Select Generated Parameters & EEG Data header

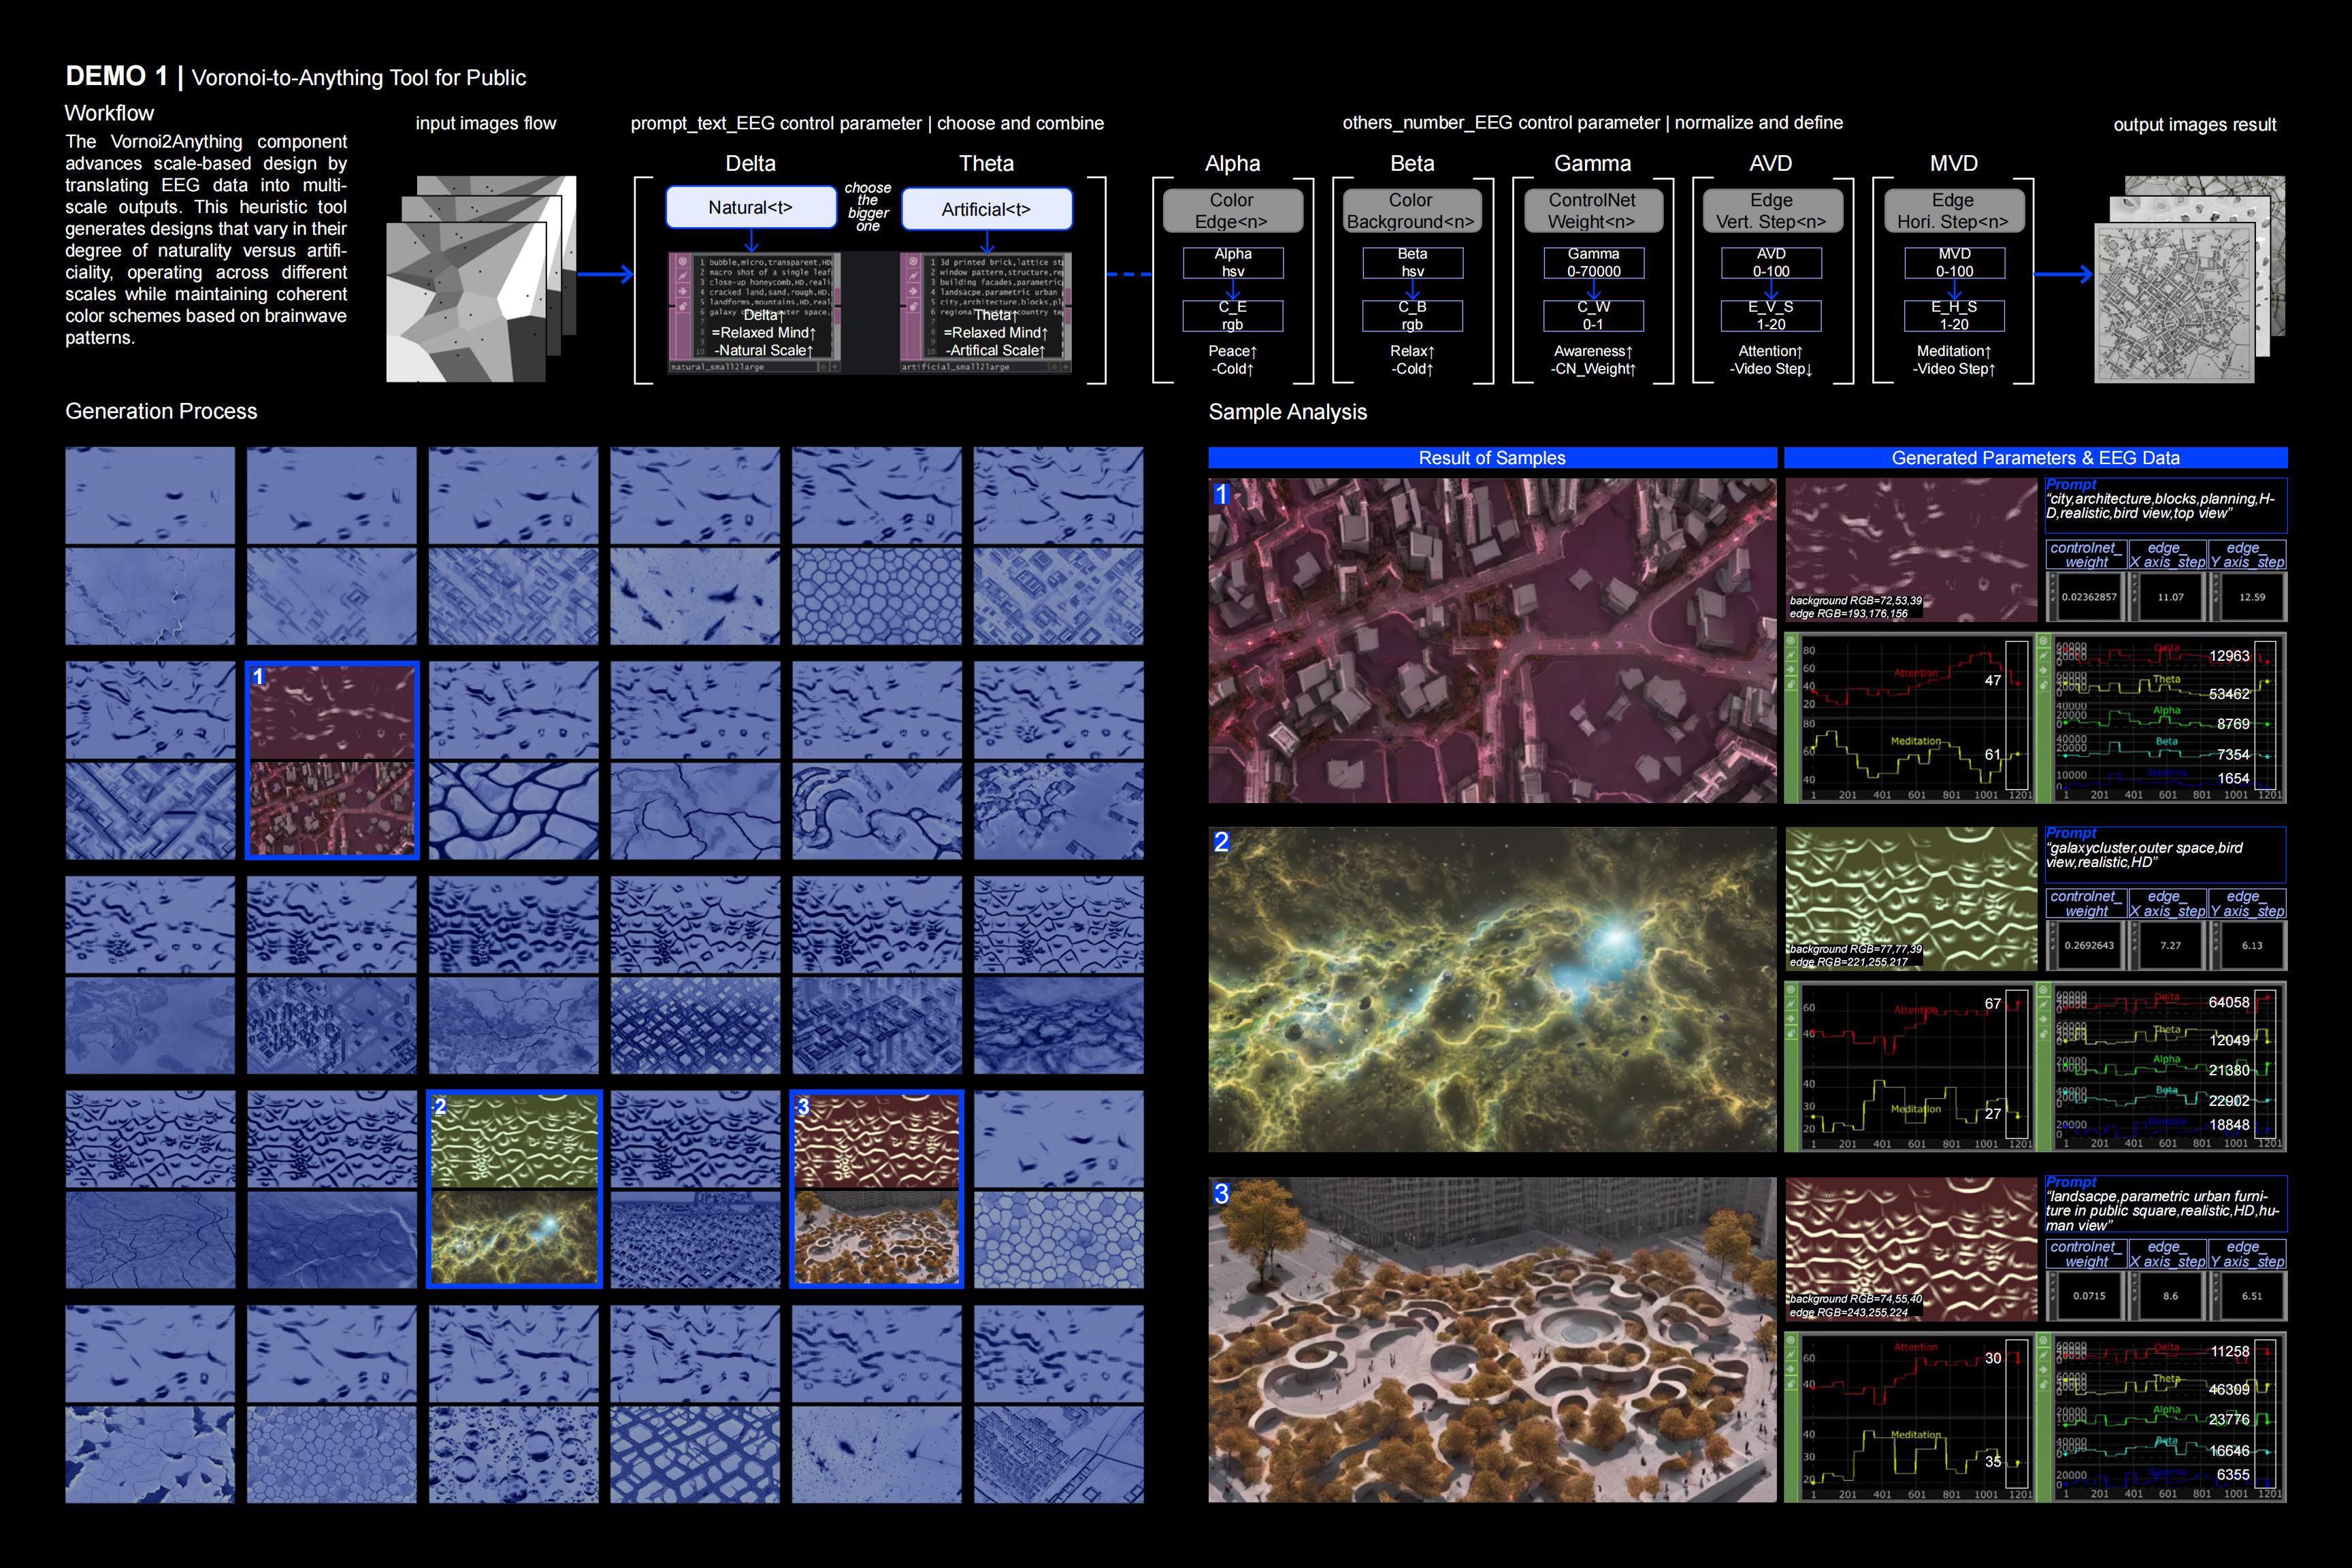(2035, 458)
